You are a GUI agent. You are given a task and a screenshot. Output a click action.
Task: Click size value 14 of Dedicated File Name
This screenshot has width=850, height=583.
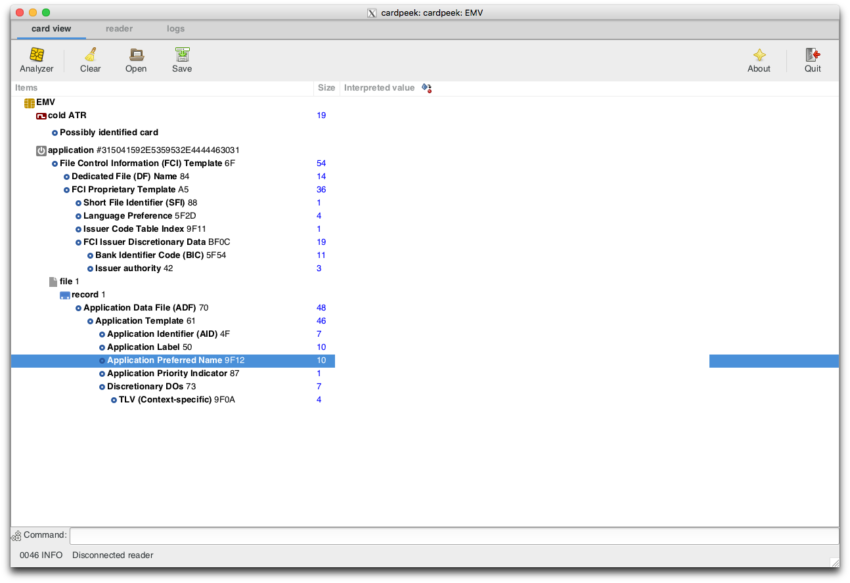coord(321,176)
